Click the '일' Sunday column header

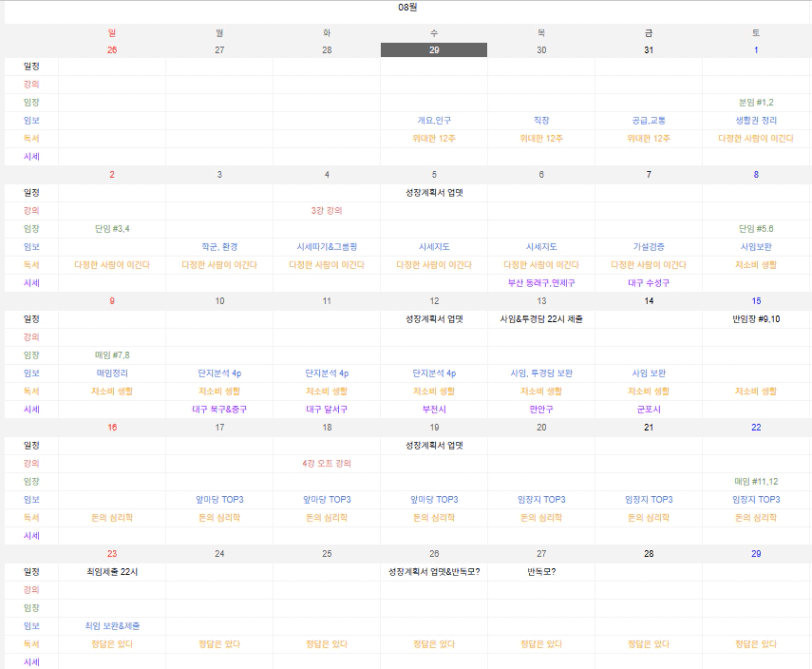tap(112, 33)
